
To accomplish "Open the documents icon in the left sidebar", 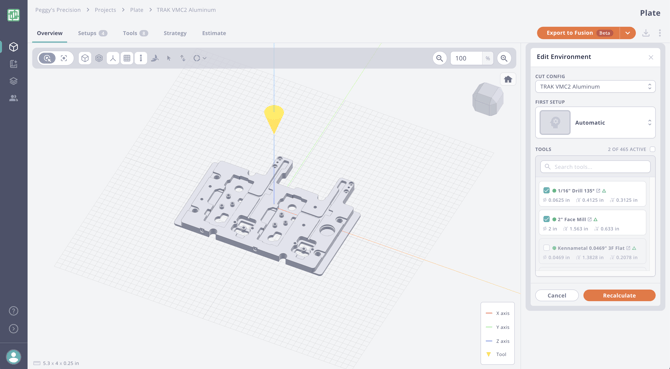I will tap(13, 64).
